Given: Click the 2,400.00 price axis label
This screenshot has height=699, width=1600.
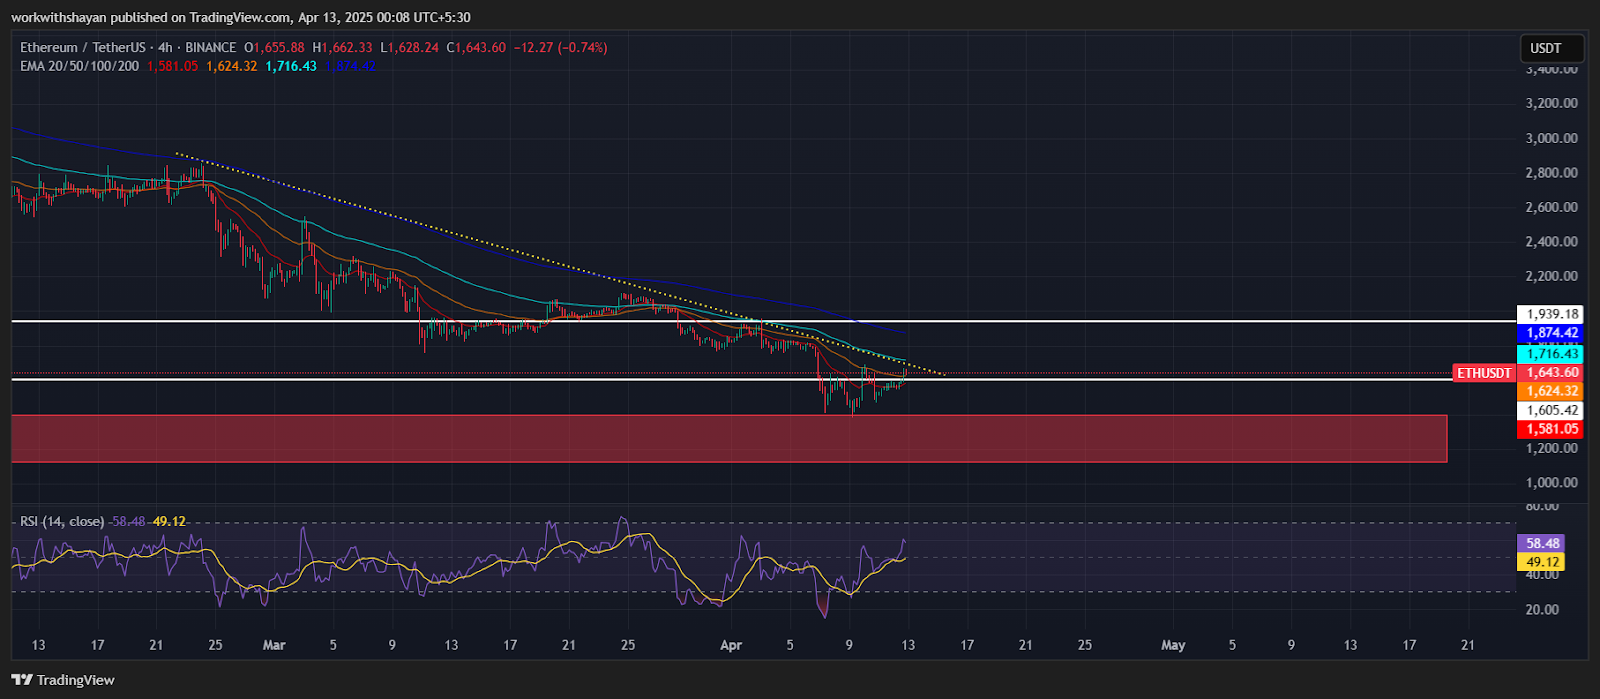Looking at the screenshot, I should 1552,241.
